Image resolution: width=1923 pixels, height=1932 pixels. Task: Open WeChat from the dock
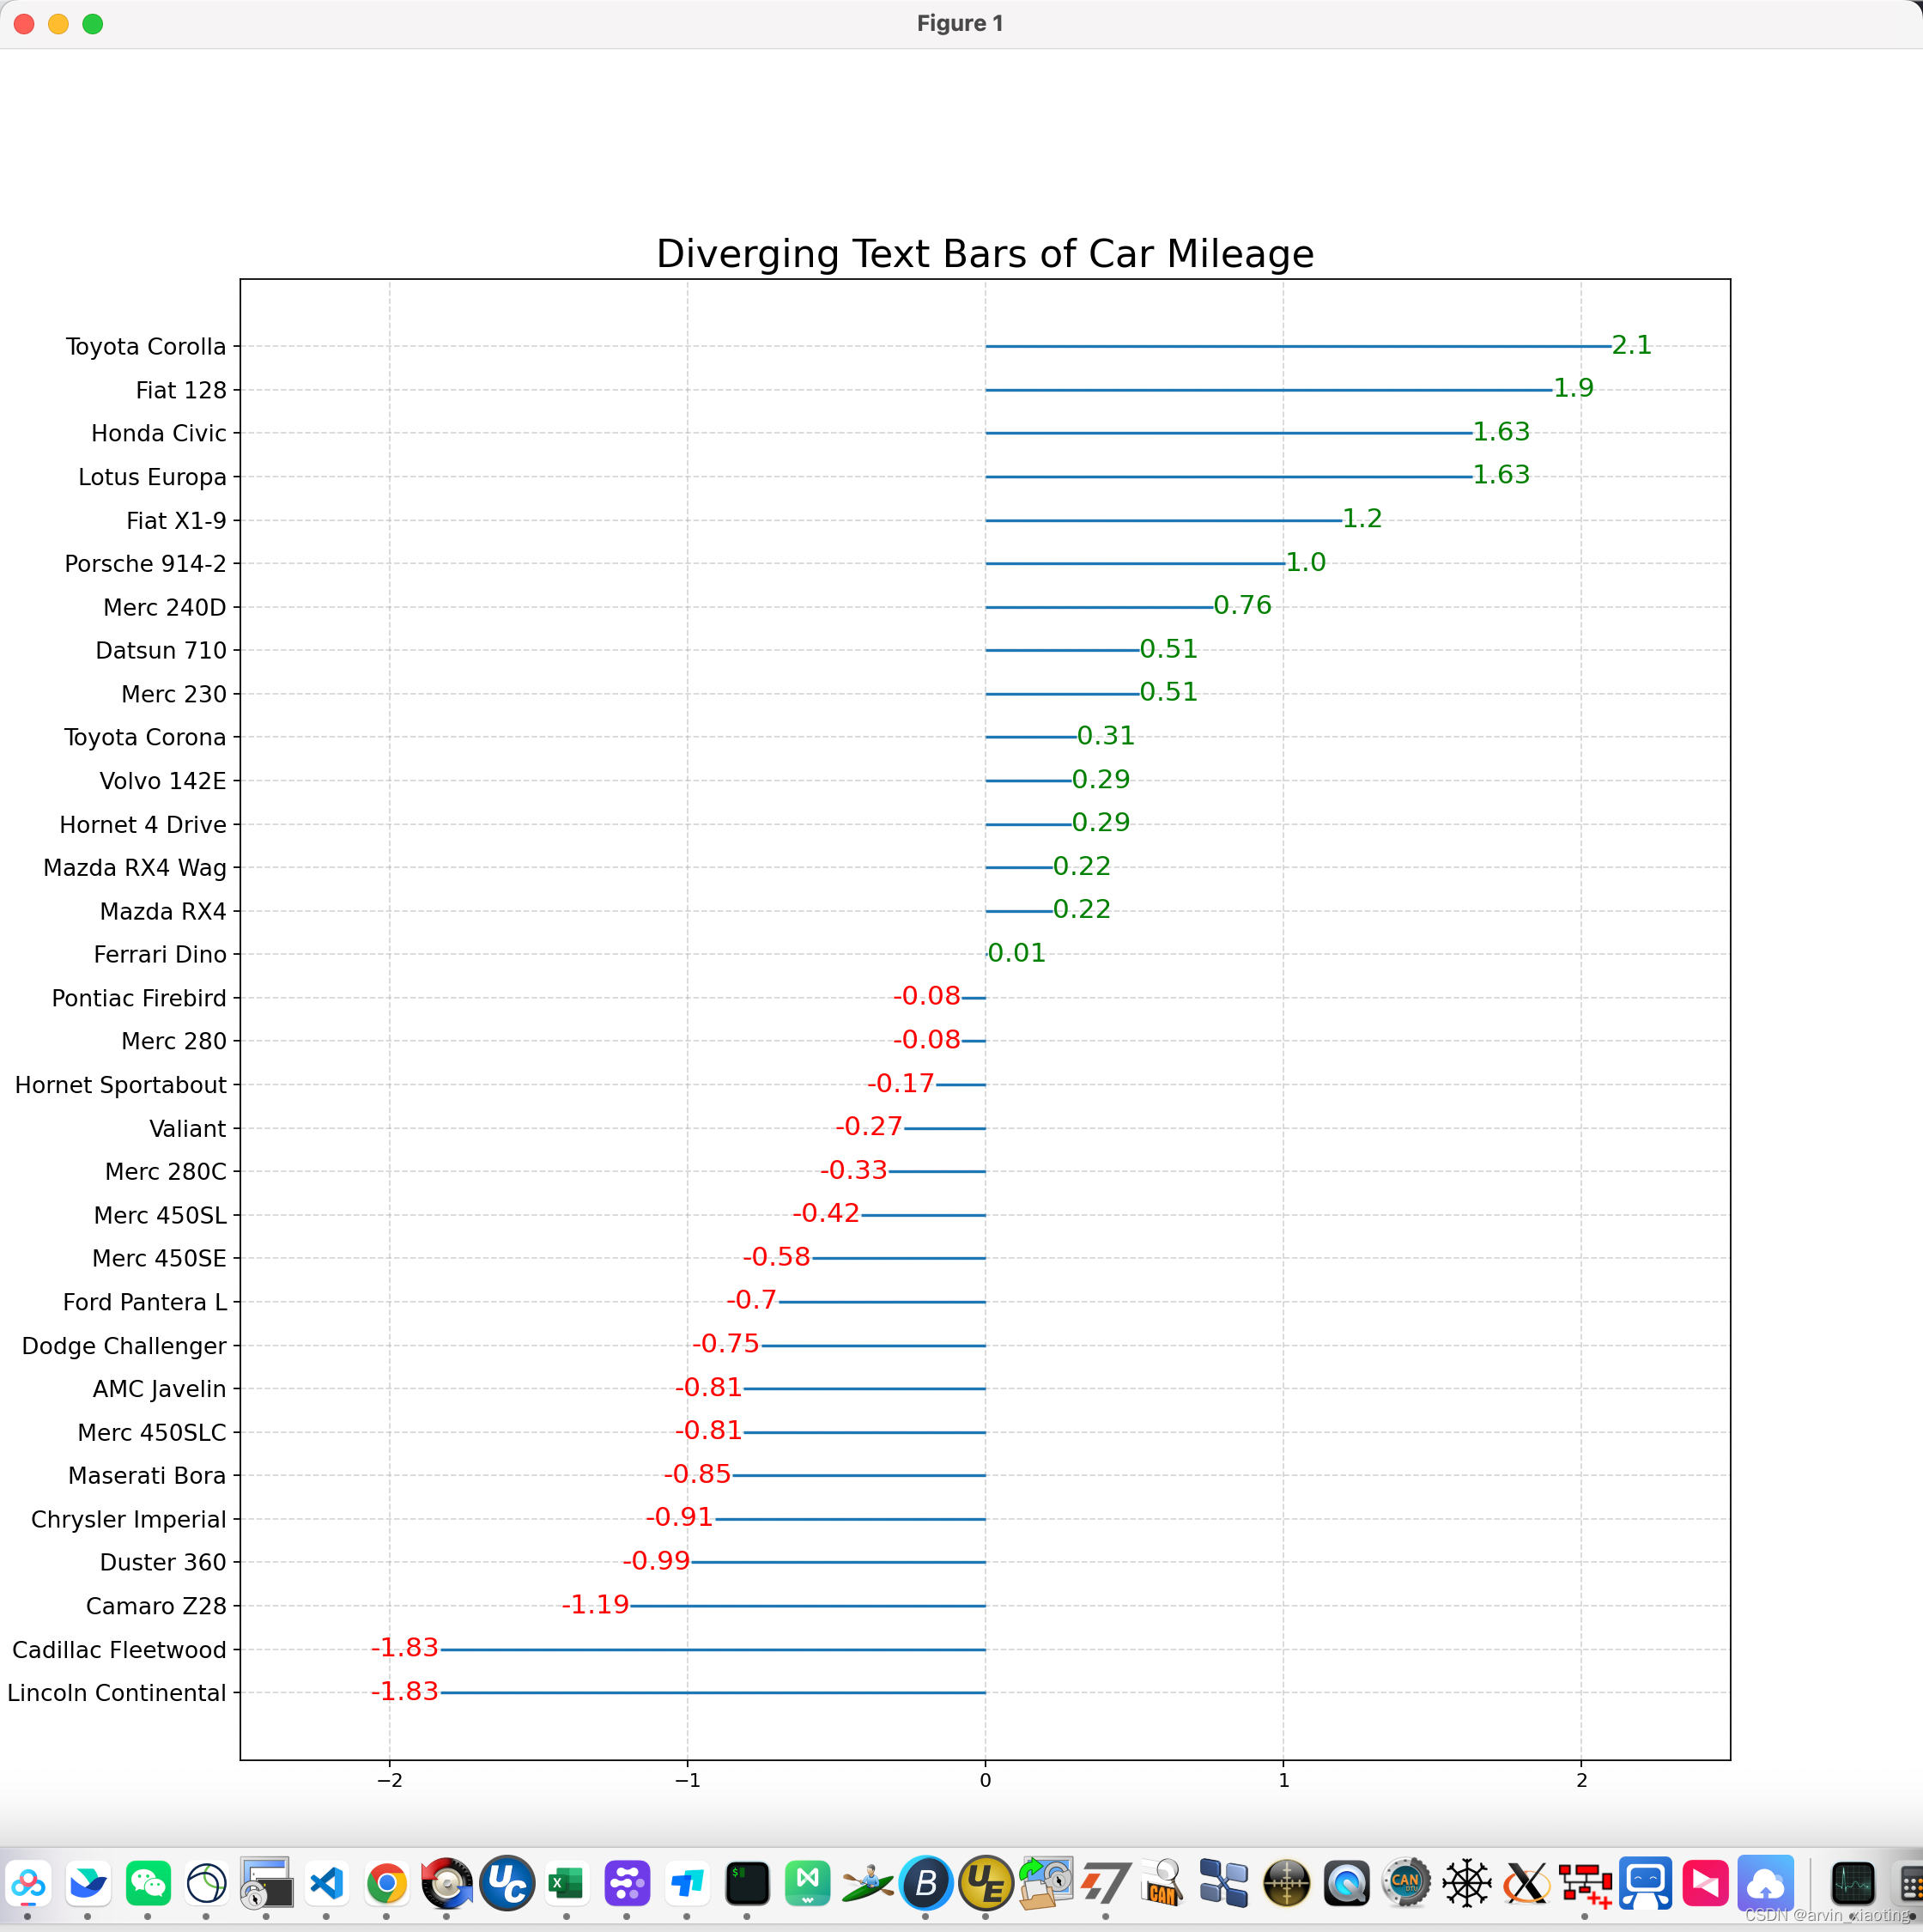[x=148, y=1884]
